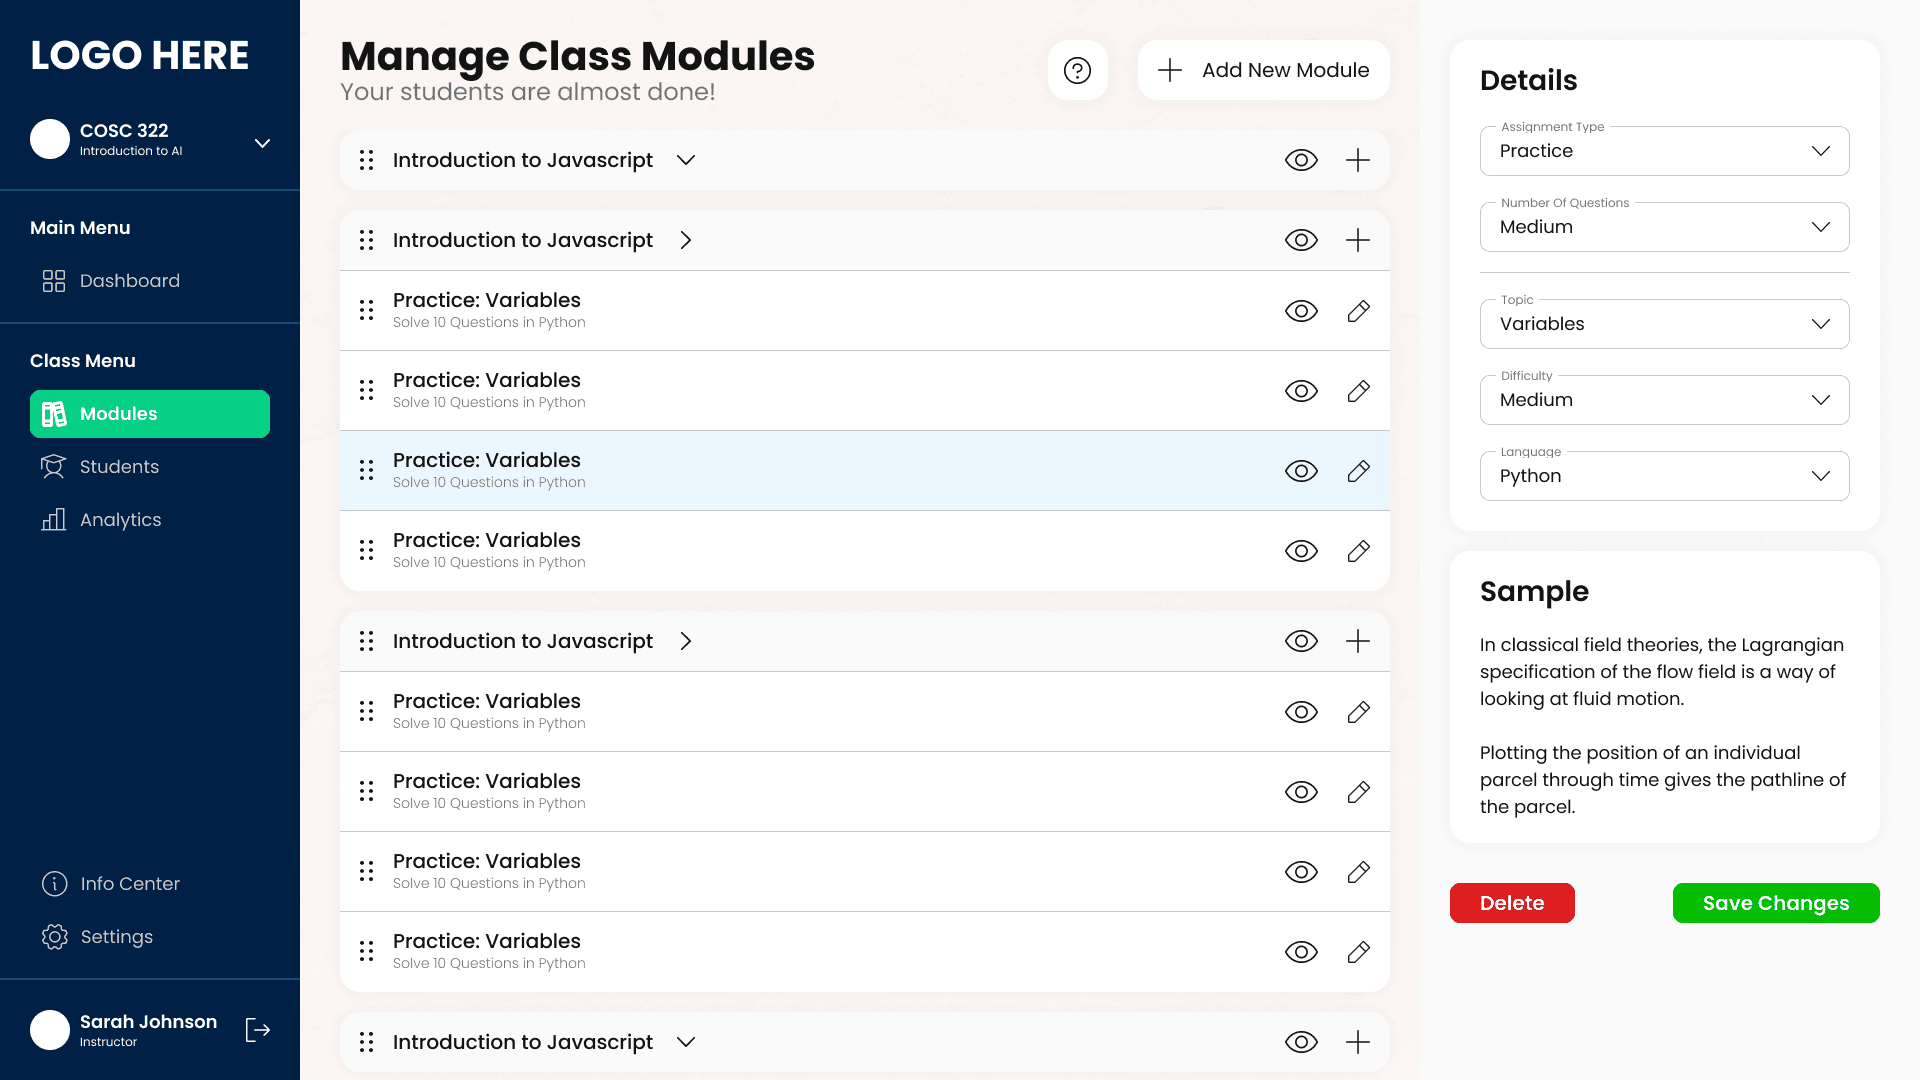Open the Difficulty dropdown

pos(1664,400)
